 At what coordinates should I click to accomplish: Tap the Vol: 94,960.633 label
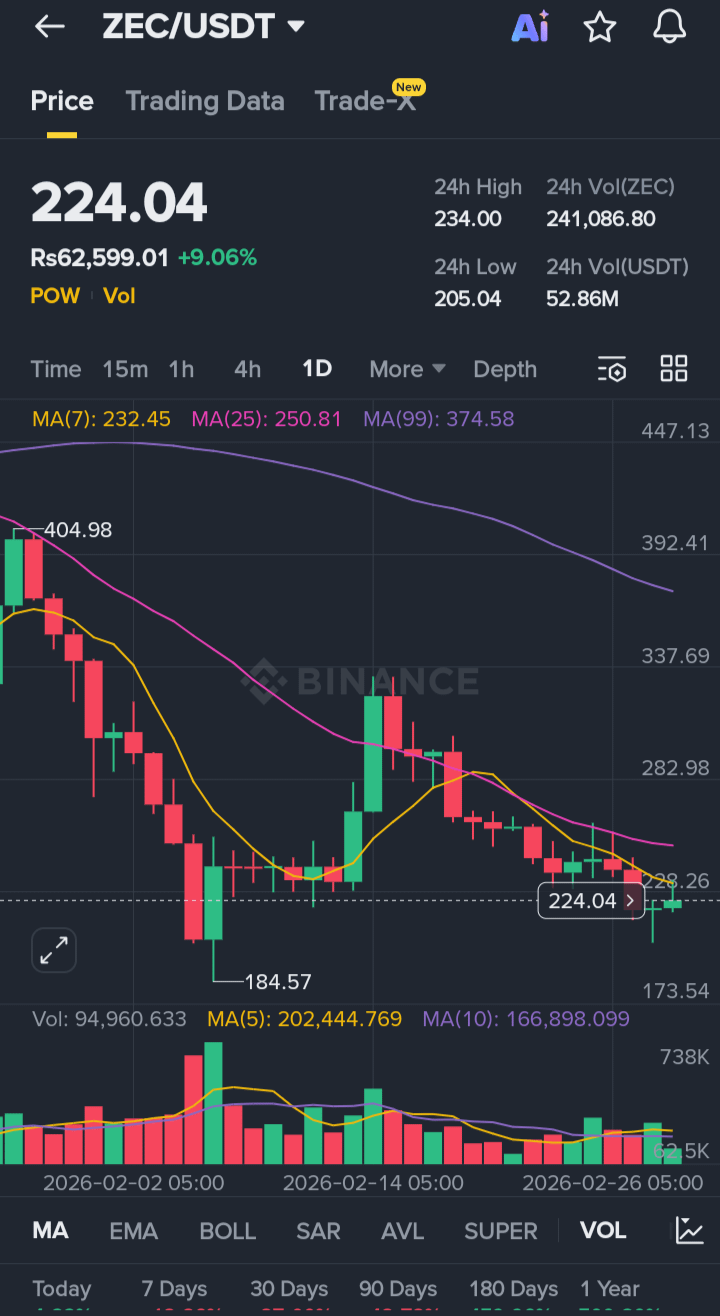coord(109,1019)
